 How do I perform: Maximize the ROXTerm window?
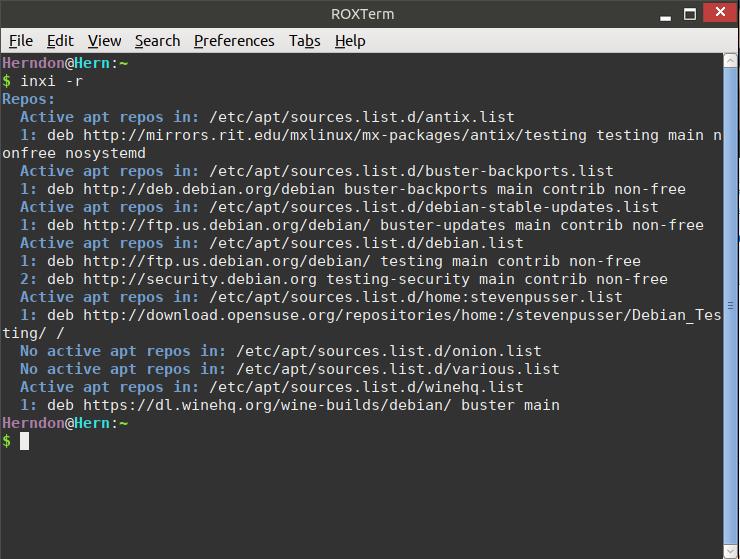click(x=690, y=14)
